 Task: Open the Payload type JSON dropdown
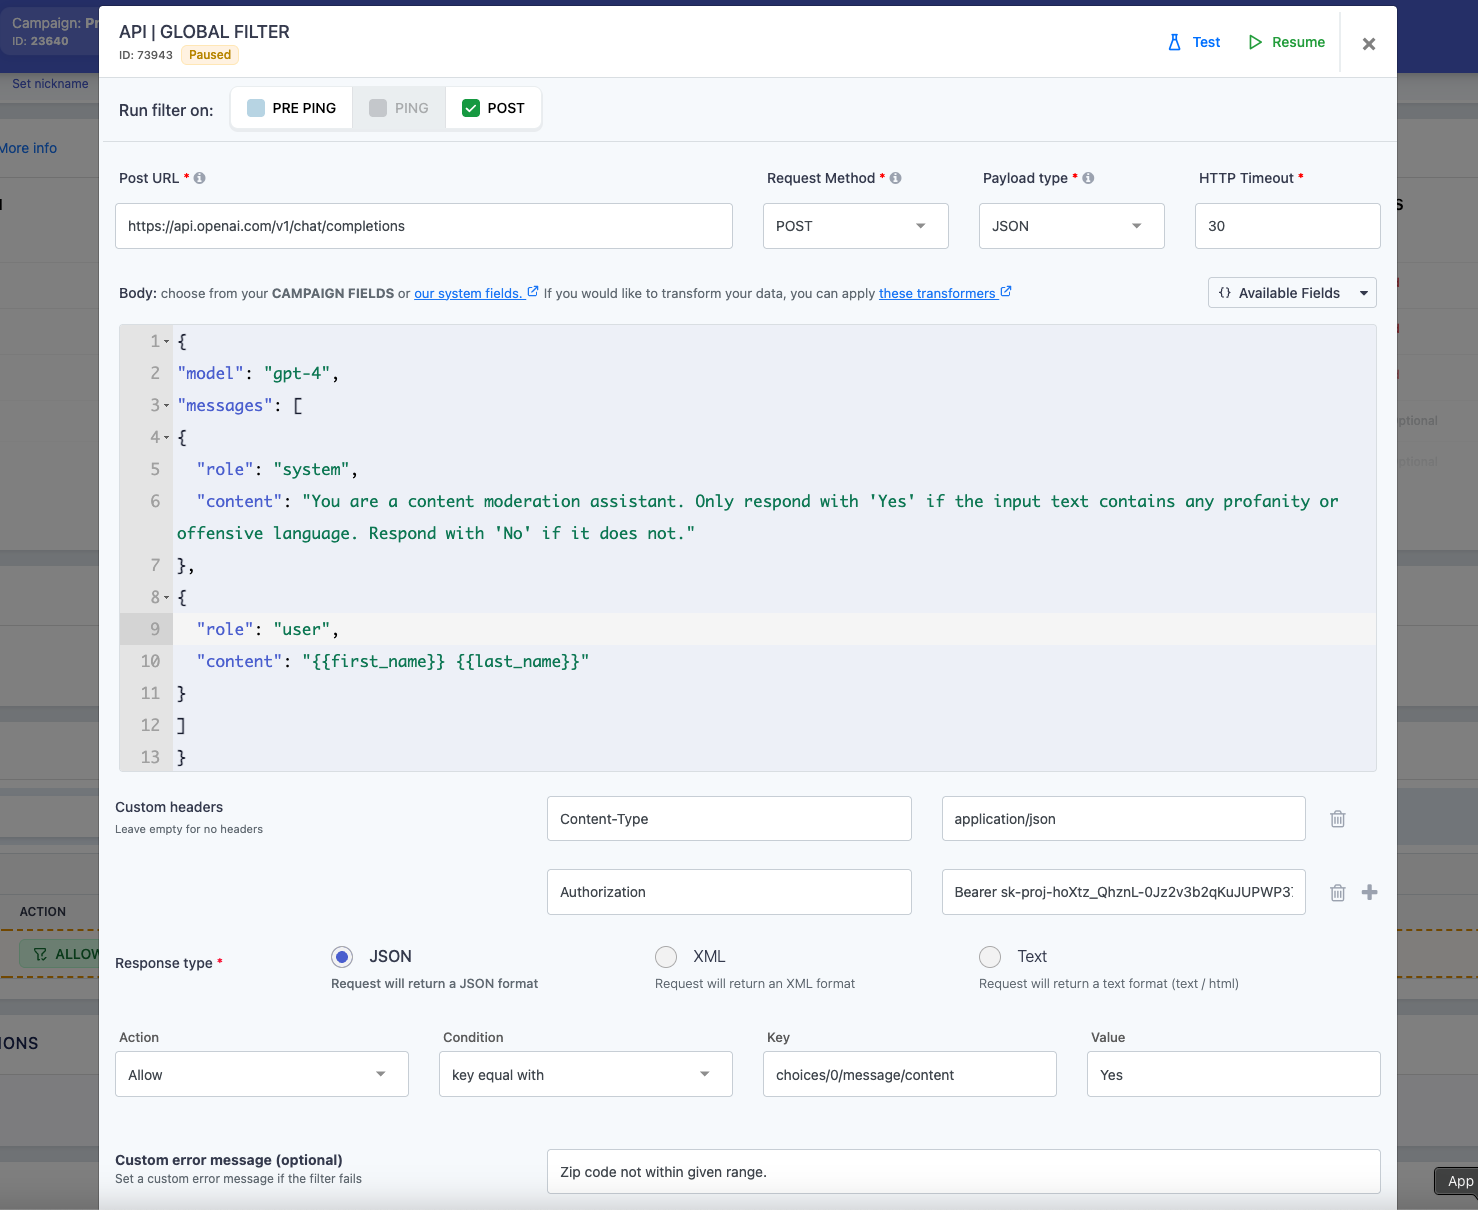tap(1071, 226)
